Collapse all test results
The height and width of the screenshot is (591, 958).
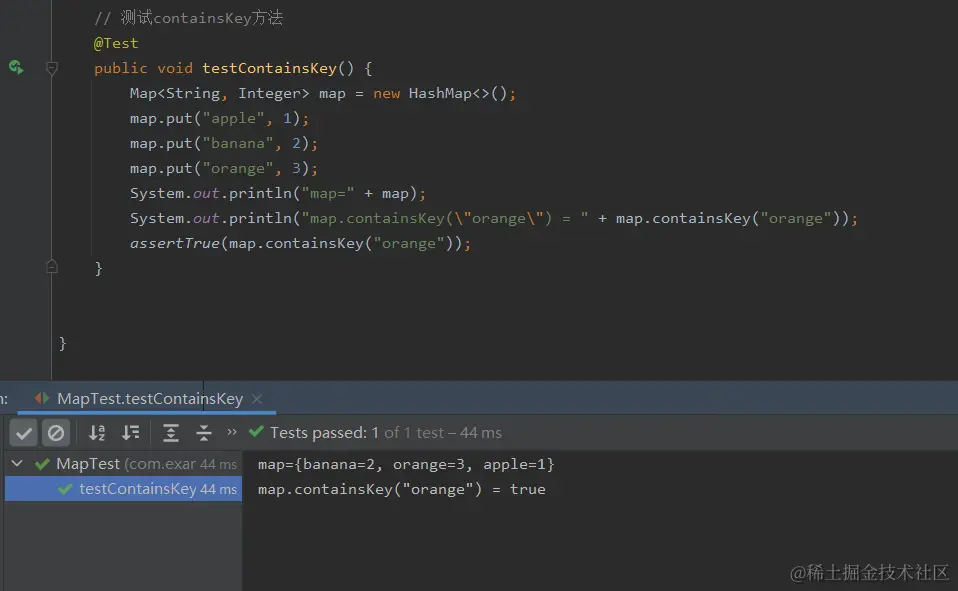(203, 433)
